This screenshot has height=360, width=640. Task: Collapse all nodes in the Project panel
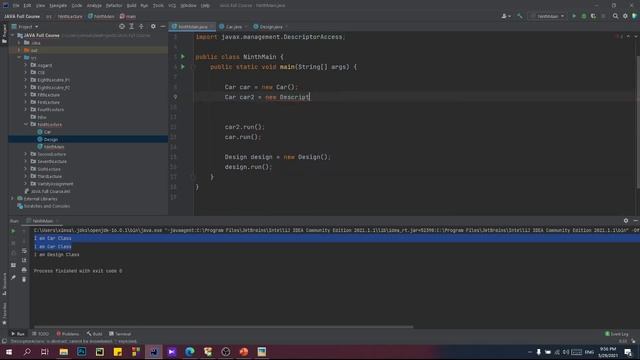[141, 27]
